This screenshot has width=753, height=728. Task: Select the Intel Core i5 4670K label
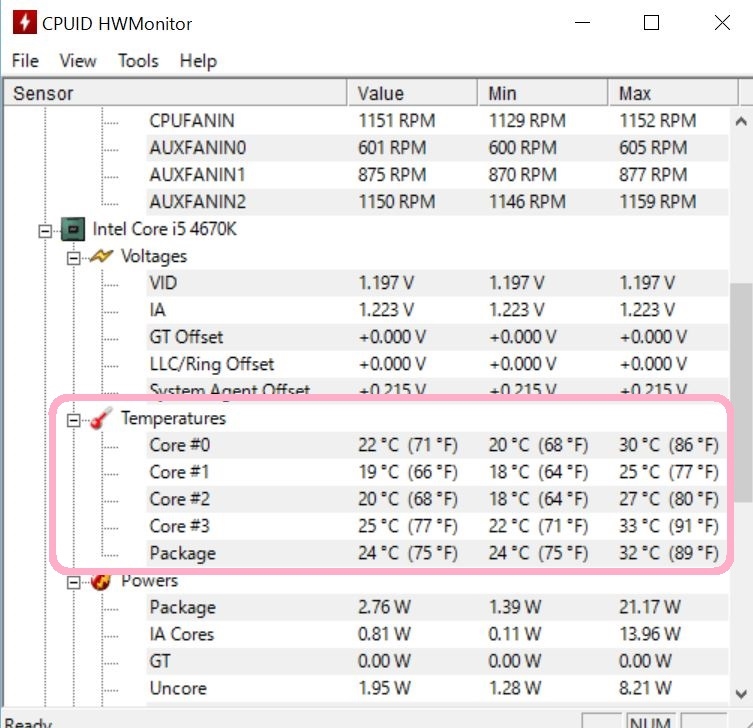pyautogui.click(x=164, y=229)
